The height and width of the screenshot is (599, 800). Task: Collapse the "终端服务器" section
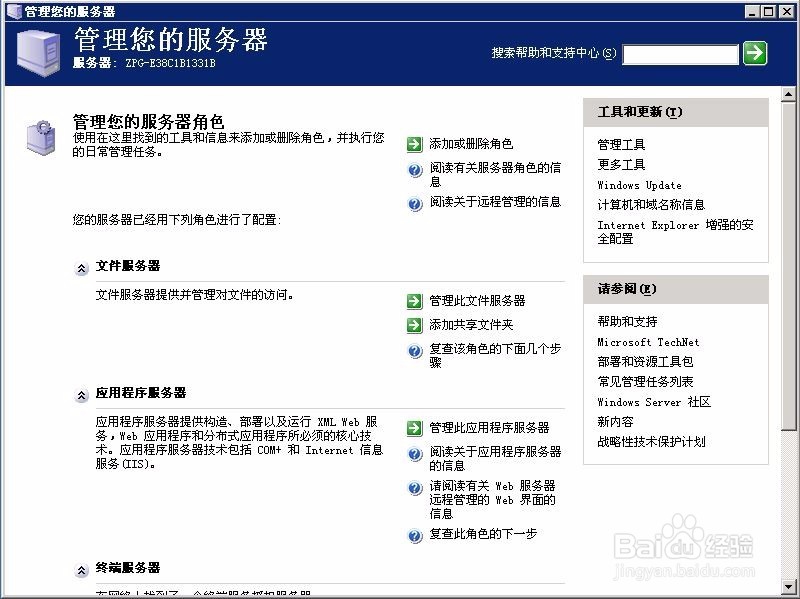[81, 570]
